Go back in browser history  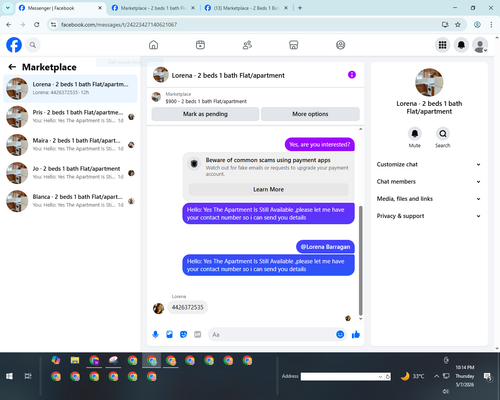tap(9, 25)
